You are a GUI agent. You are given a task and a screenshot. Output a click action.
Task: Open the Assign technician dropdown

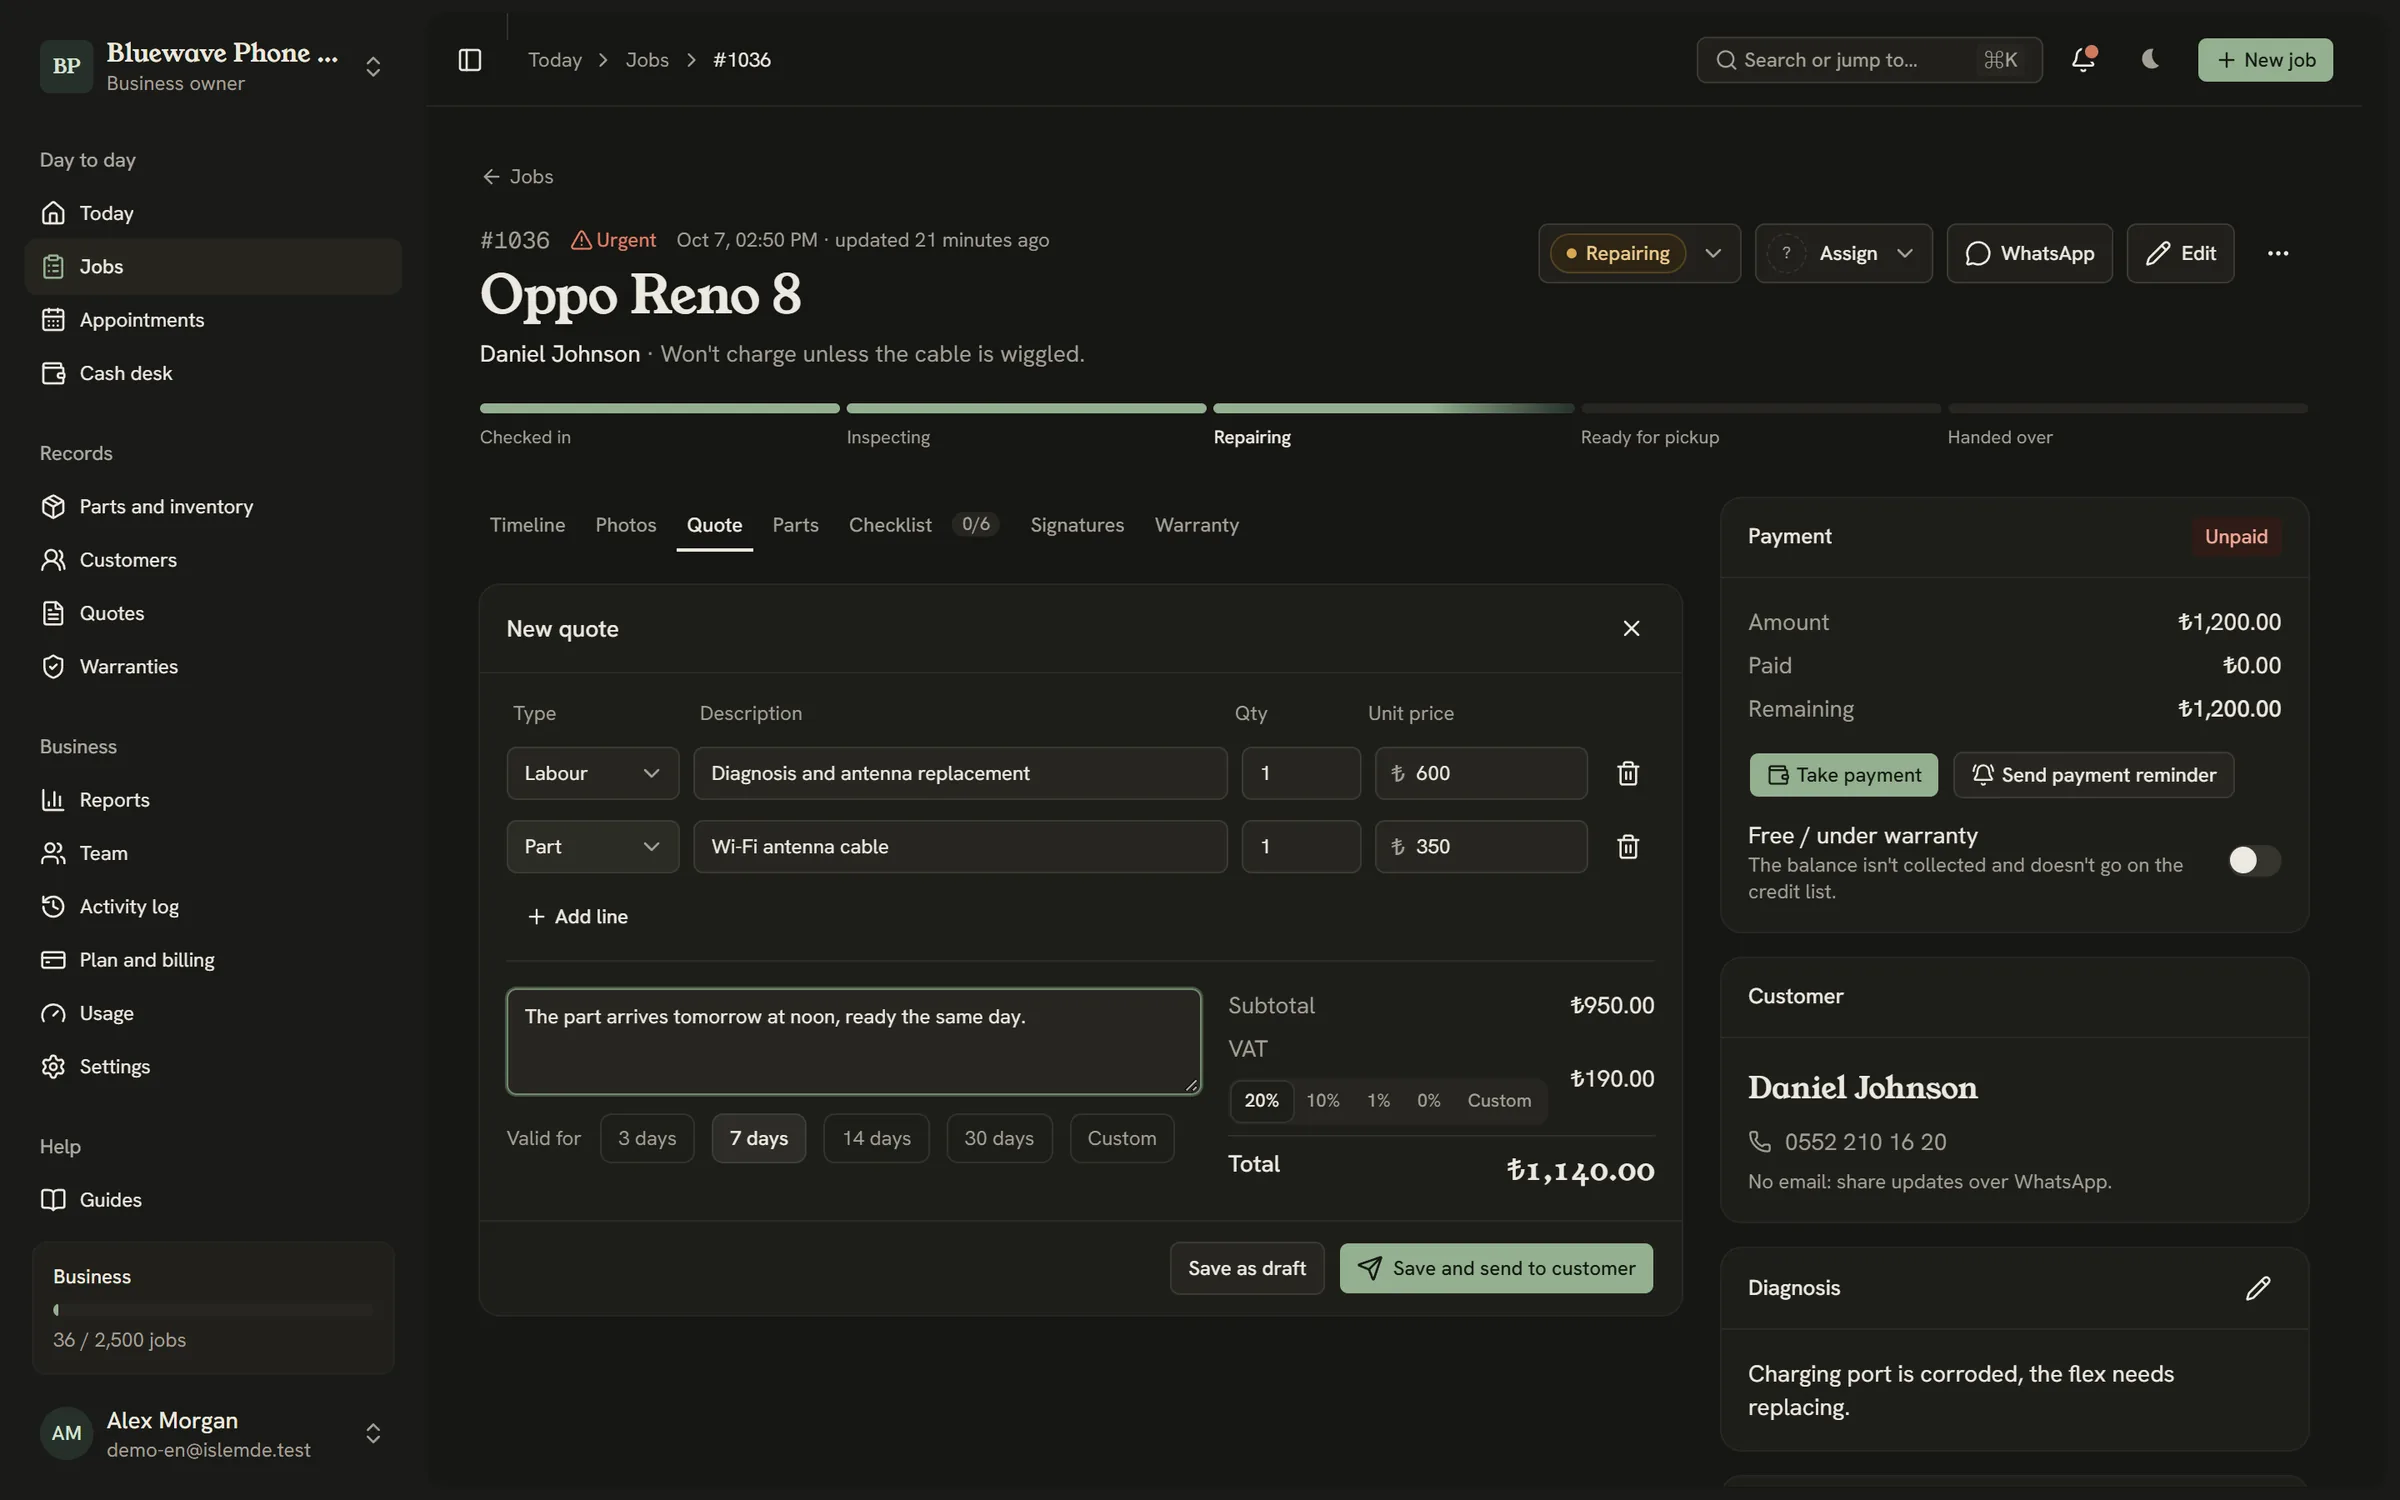click(x=1843, y=253)
